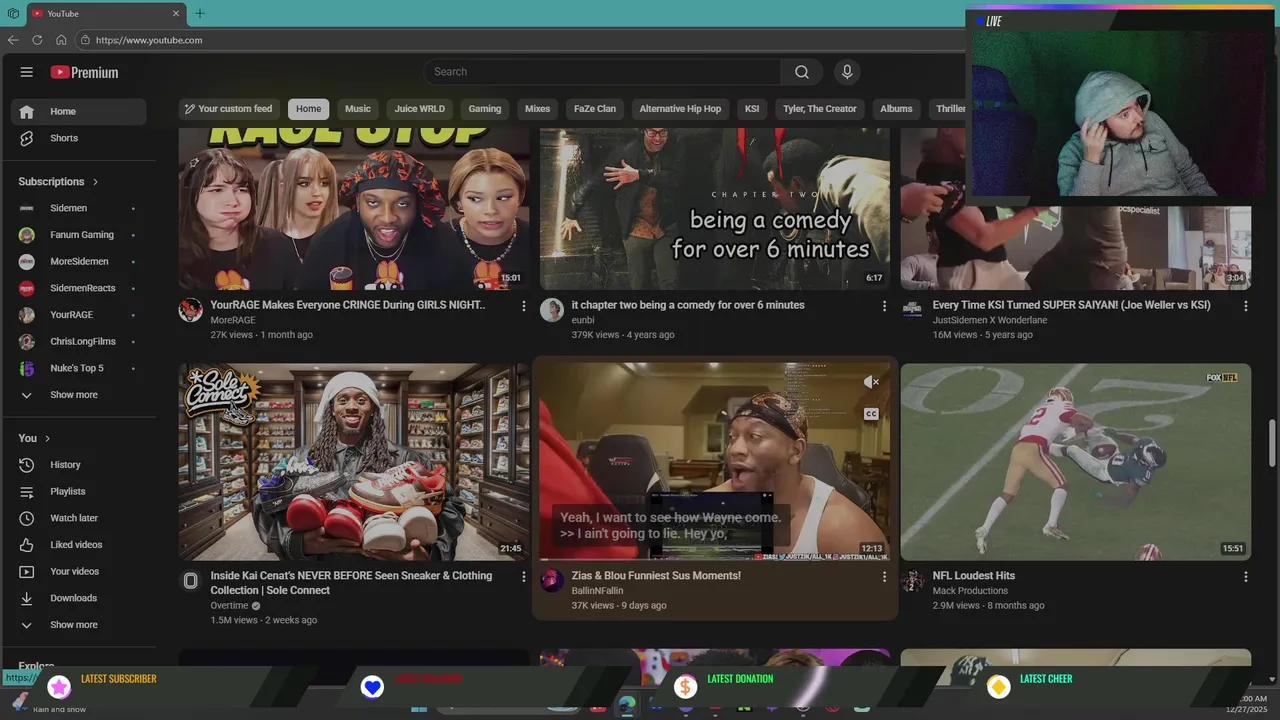Select the FaZe Clan filter chip
The width and height of the screenshot is (1280, 720).
click(x=595, y=109)
